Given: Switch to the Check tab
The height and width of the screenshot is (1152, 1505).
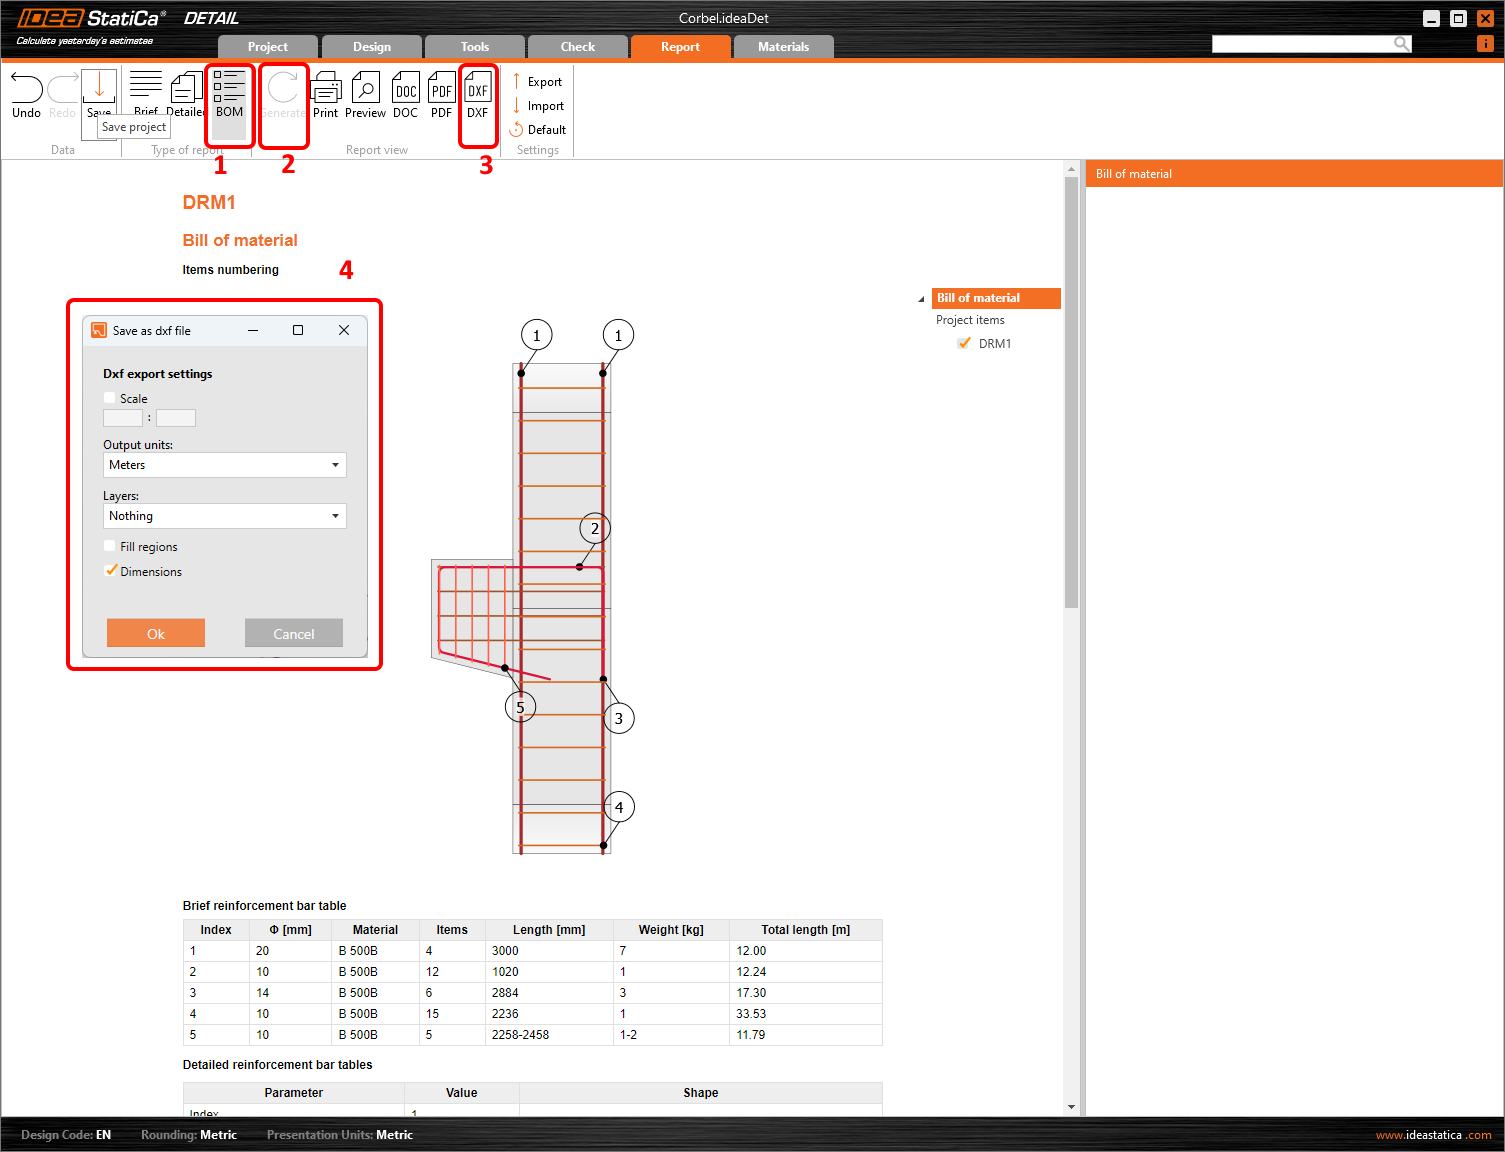Looking at the screenshot, I should click(x=577, y=47).
